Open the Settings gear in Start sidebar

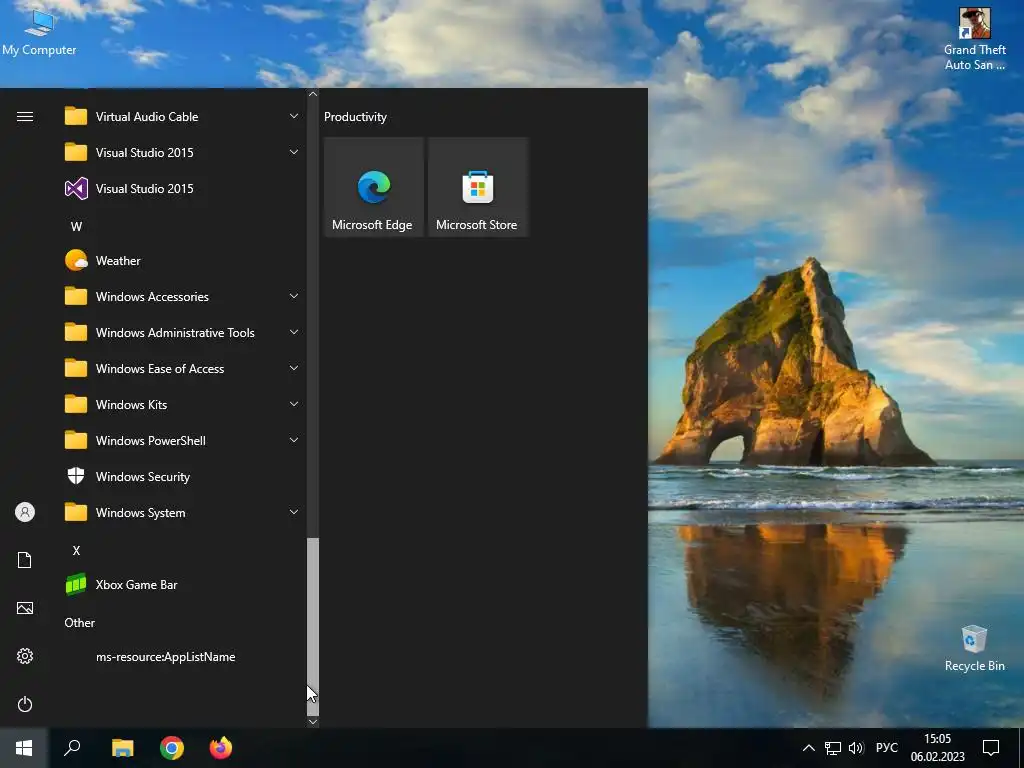click(x=25, y=656)
